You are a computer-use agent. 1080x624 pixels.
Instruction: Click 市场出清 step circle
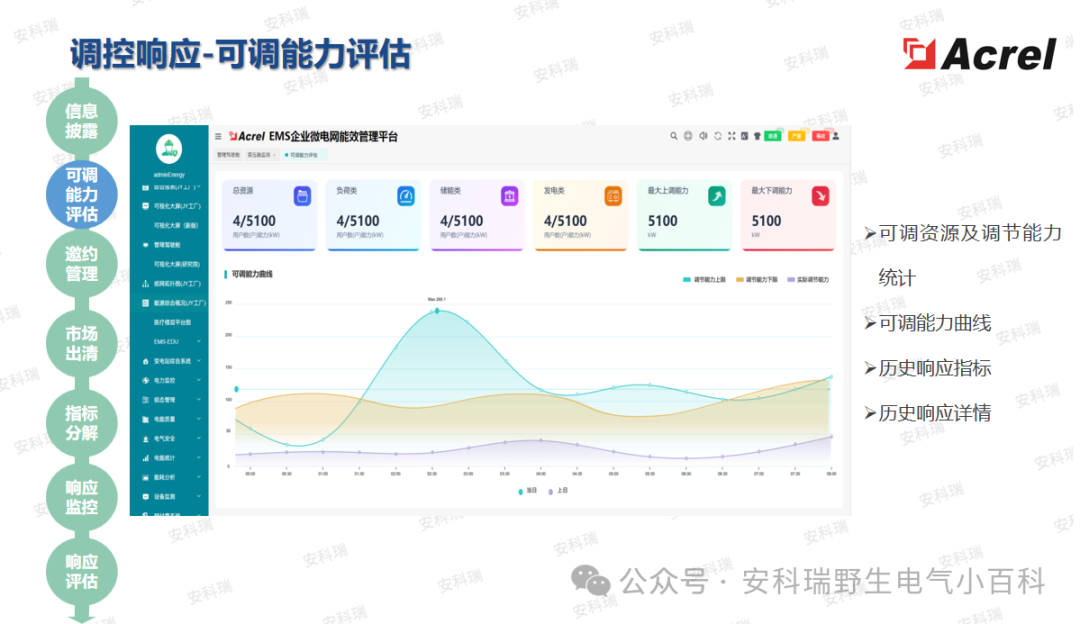click(x=81, y=344)
